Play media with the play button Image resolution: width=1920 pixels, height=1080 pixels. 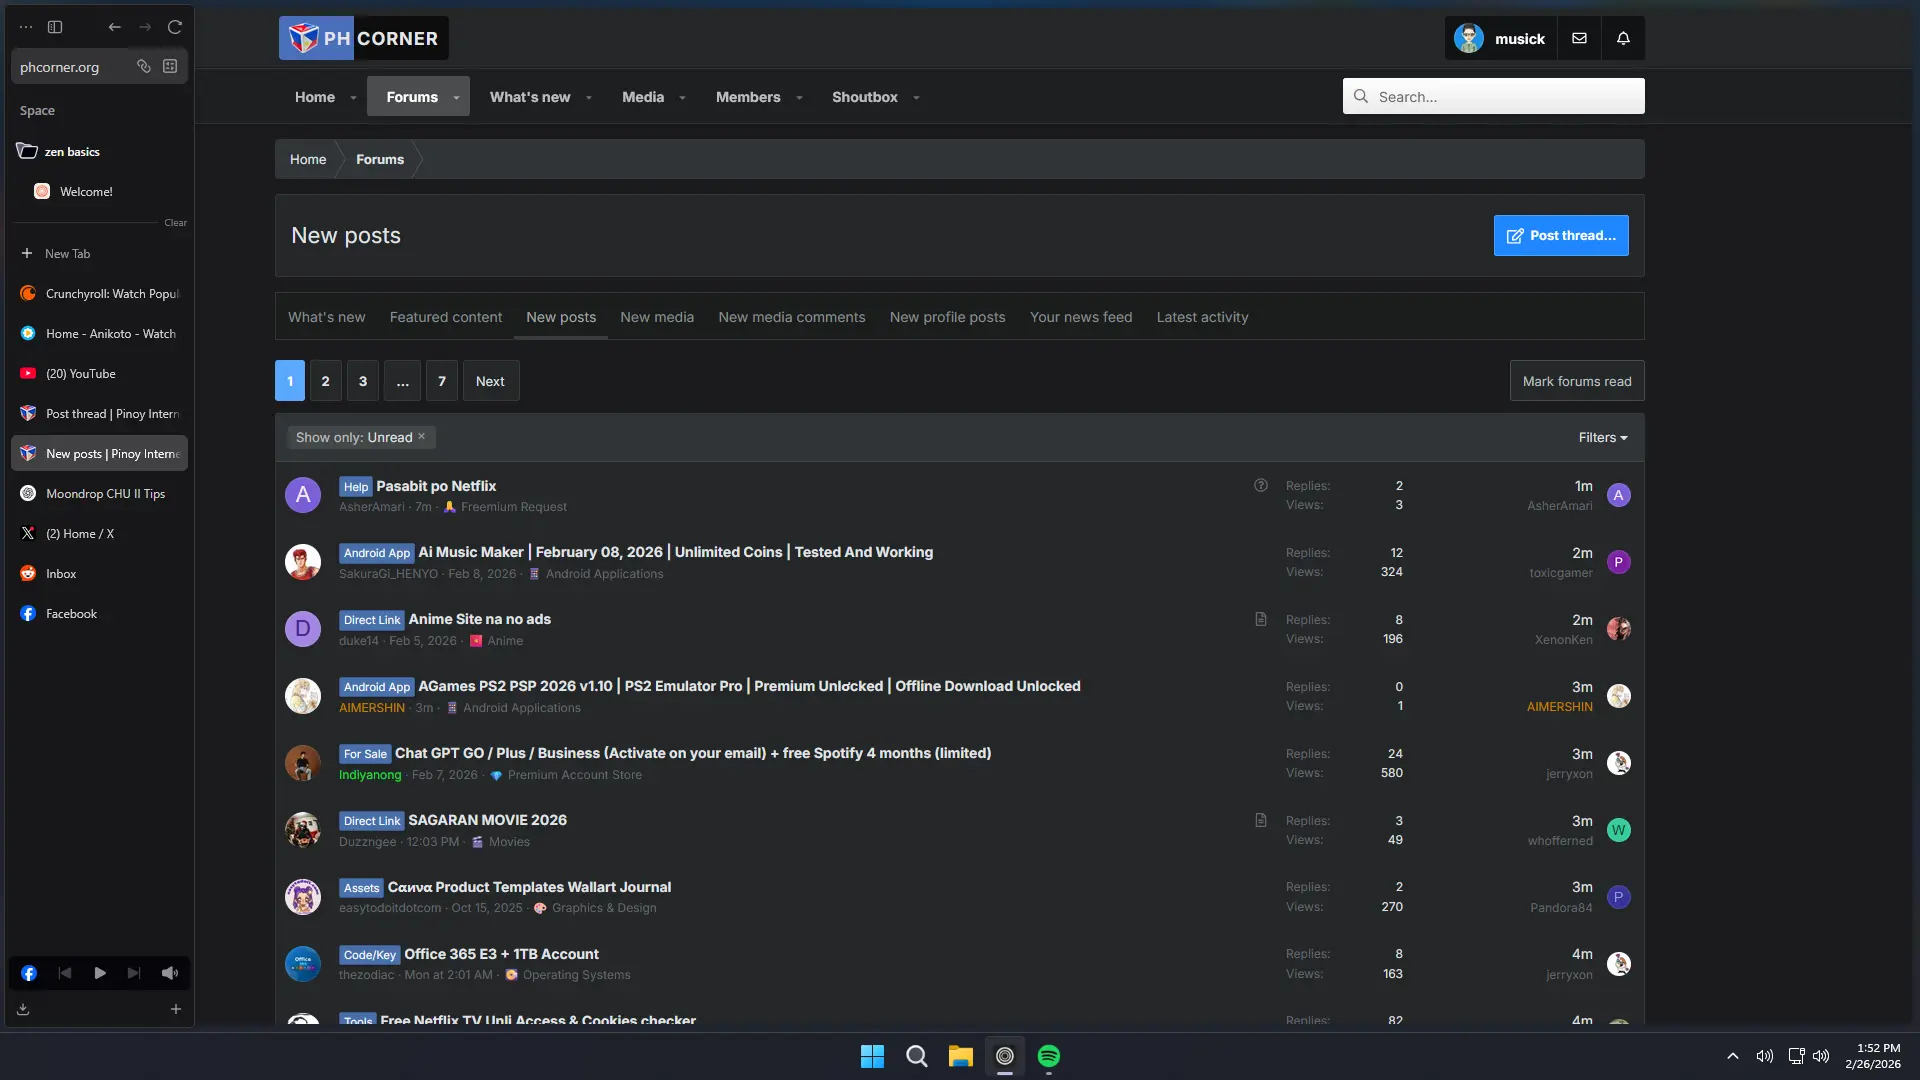100,973
